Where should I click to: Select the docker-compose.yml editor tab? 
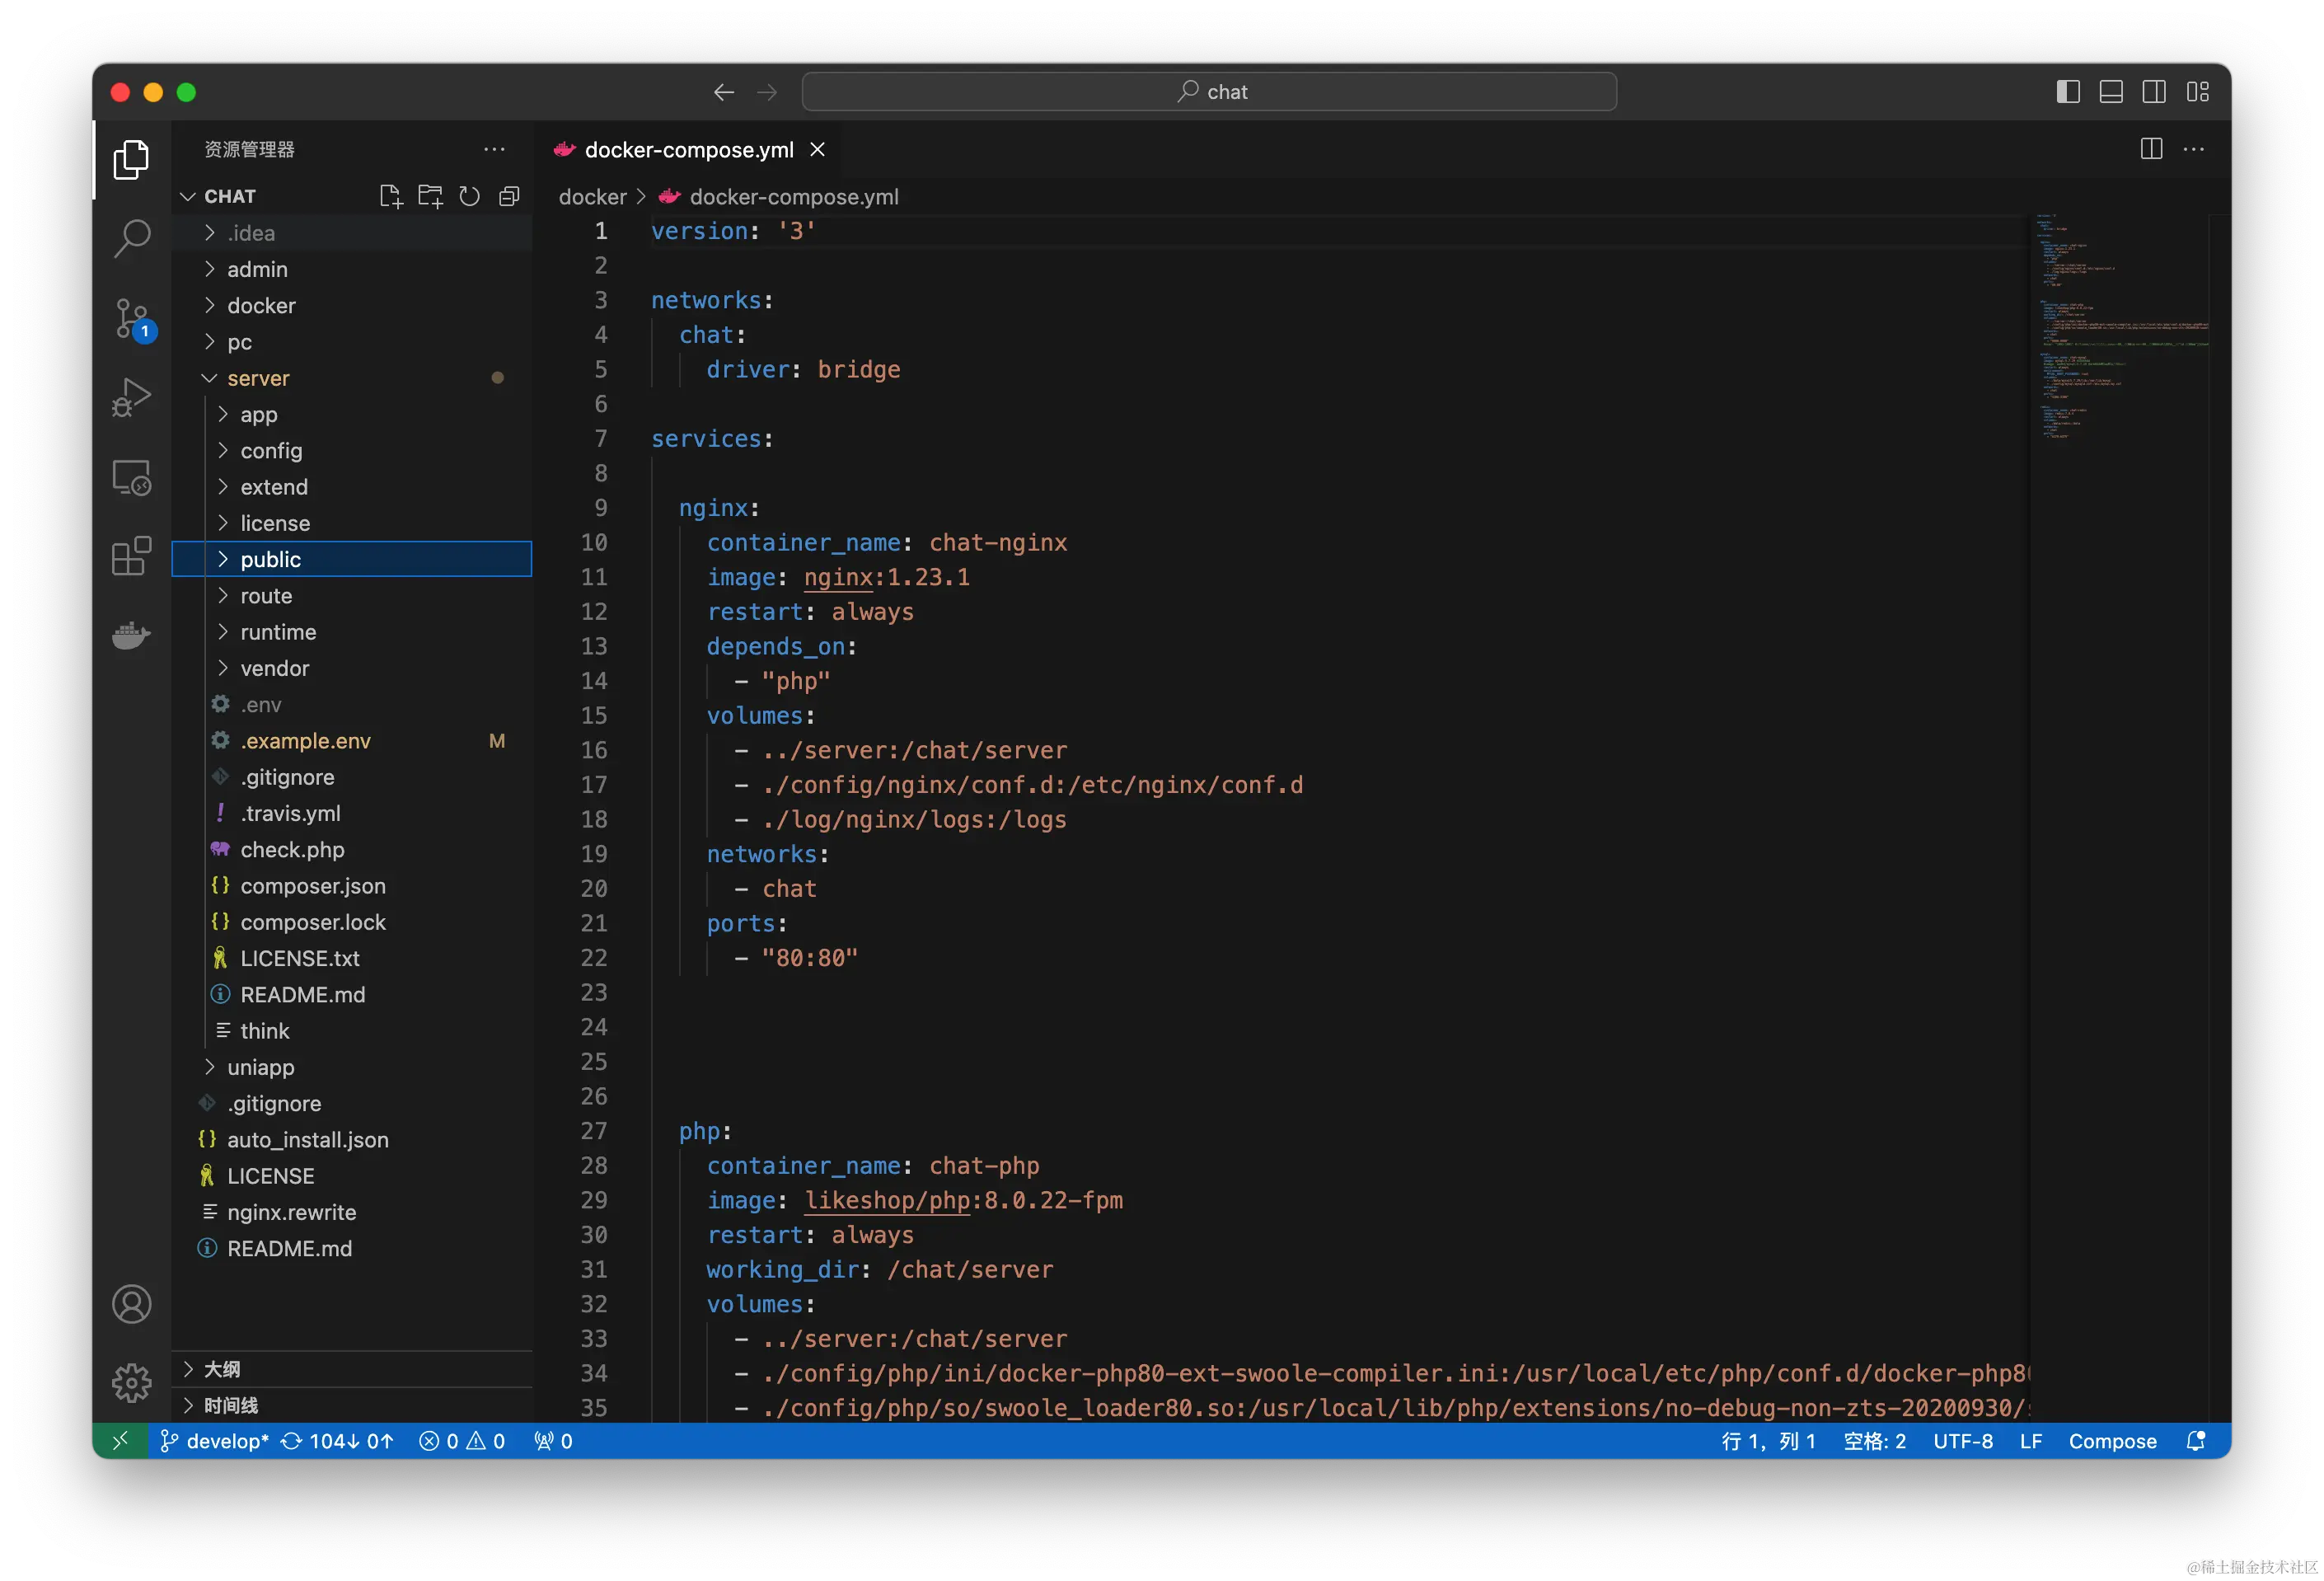(x=688, y=150)
